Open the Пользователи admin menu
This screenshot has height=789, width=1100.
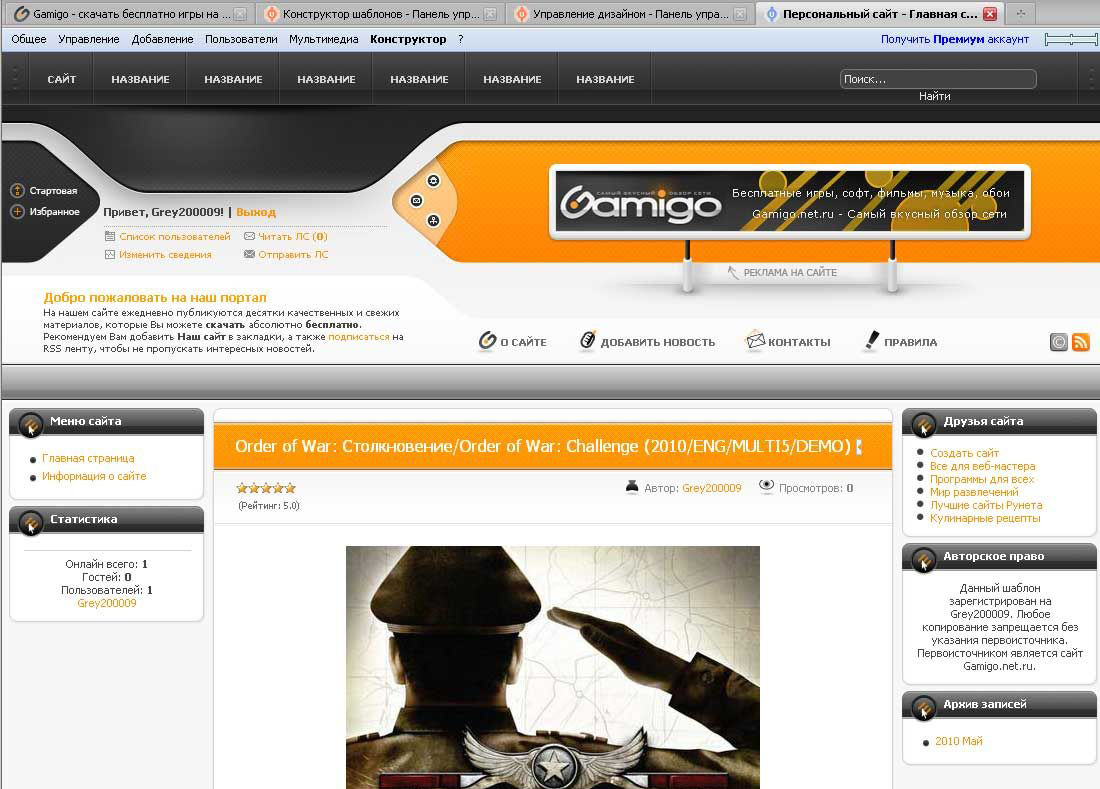point(241,39)
